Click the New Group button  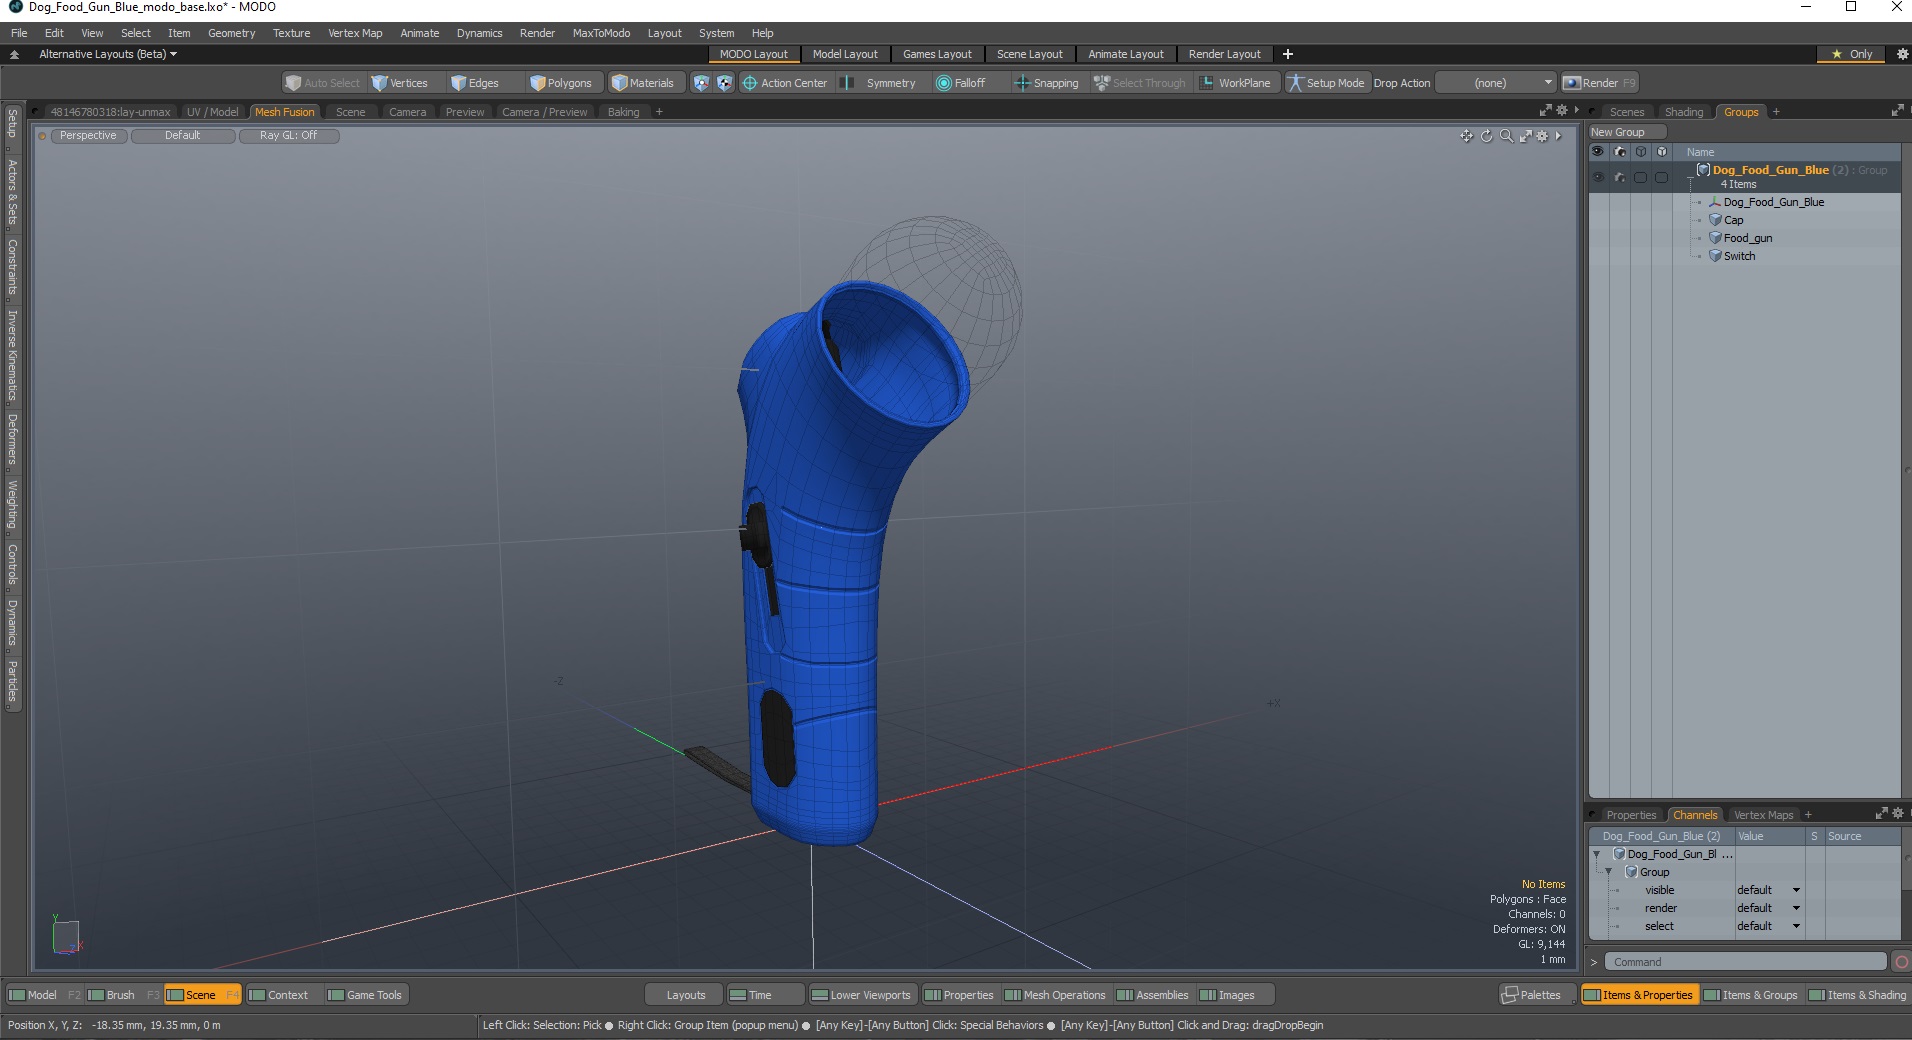(1627, 132)
